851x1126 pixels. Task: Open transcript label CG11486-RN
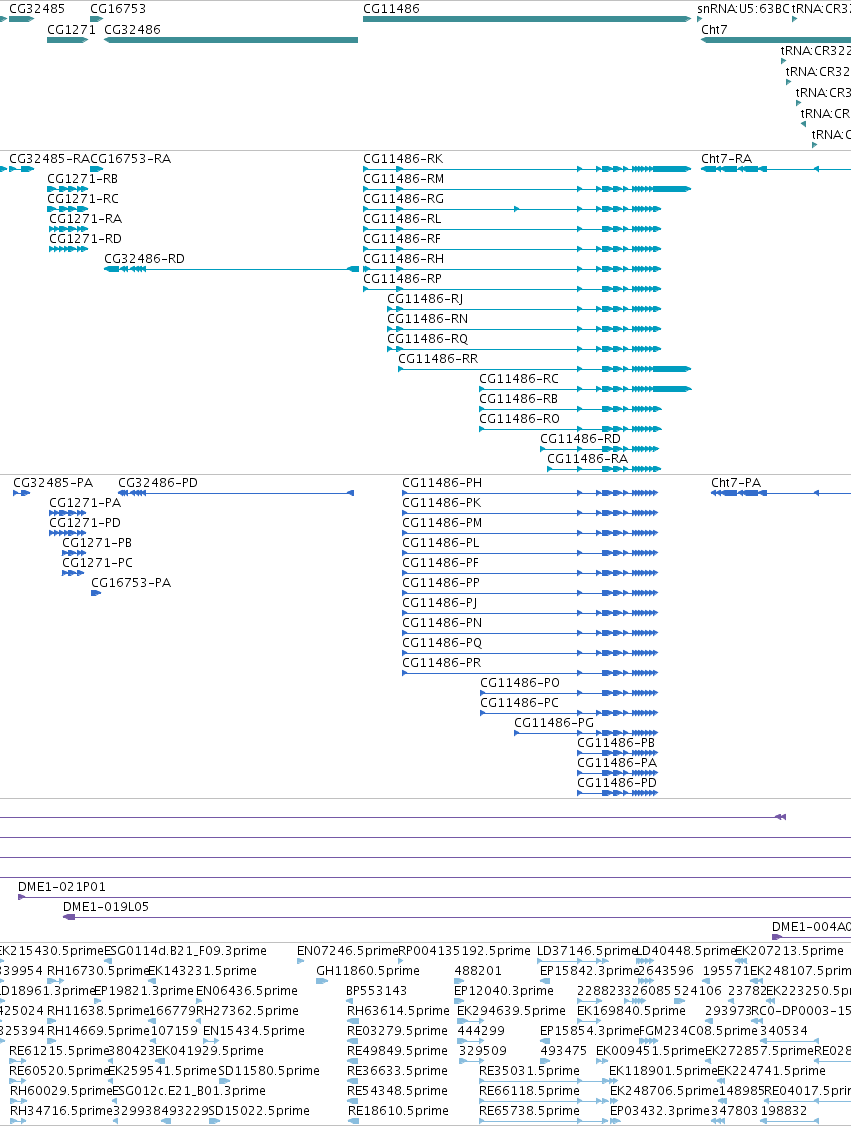point(427,319)
